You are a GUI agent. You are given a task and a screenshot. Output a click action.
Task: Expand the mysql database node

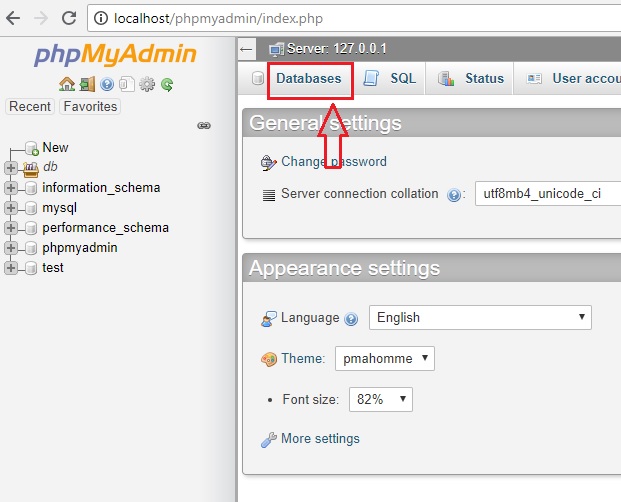(x=11, y=208)
